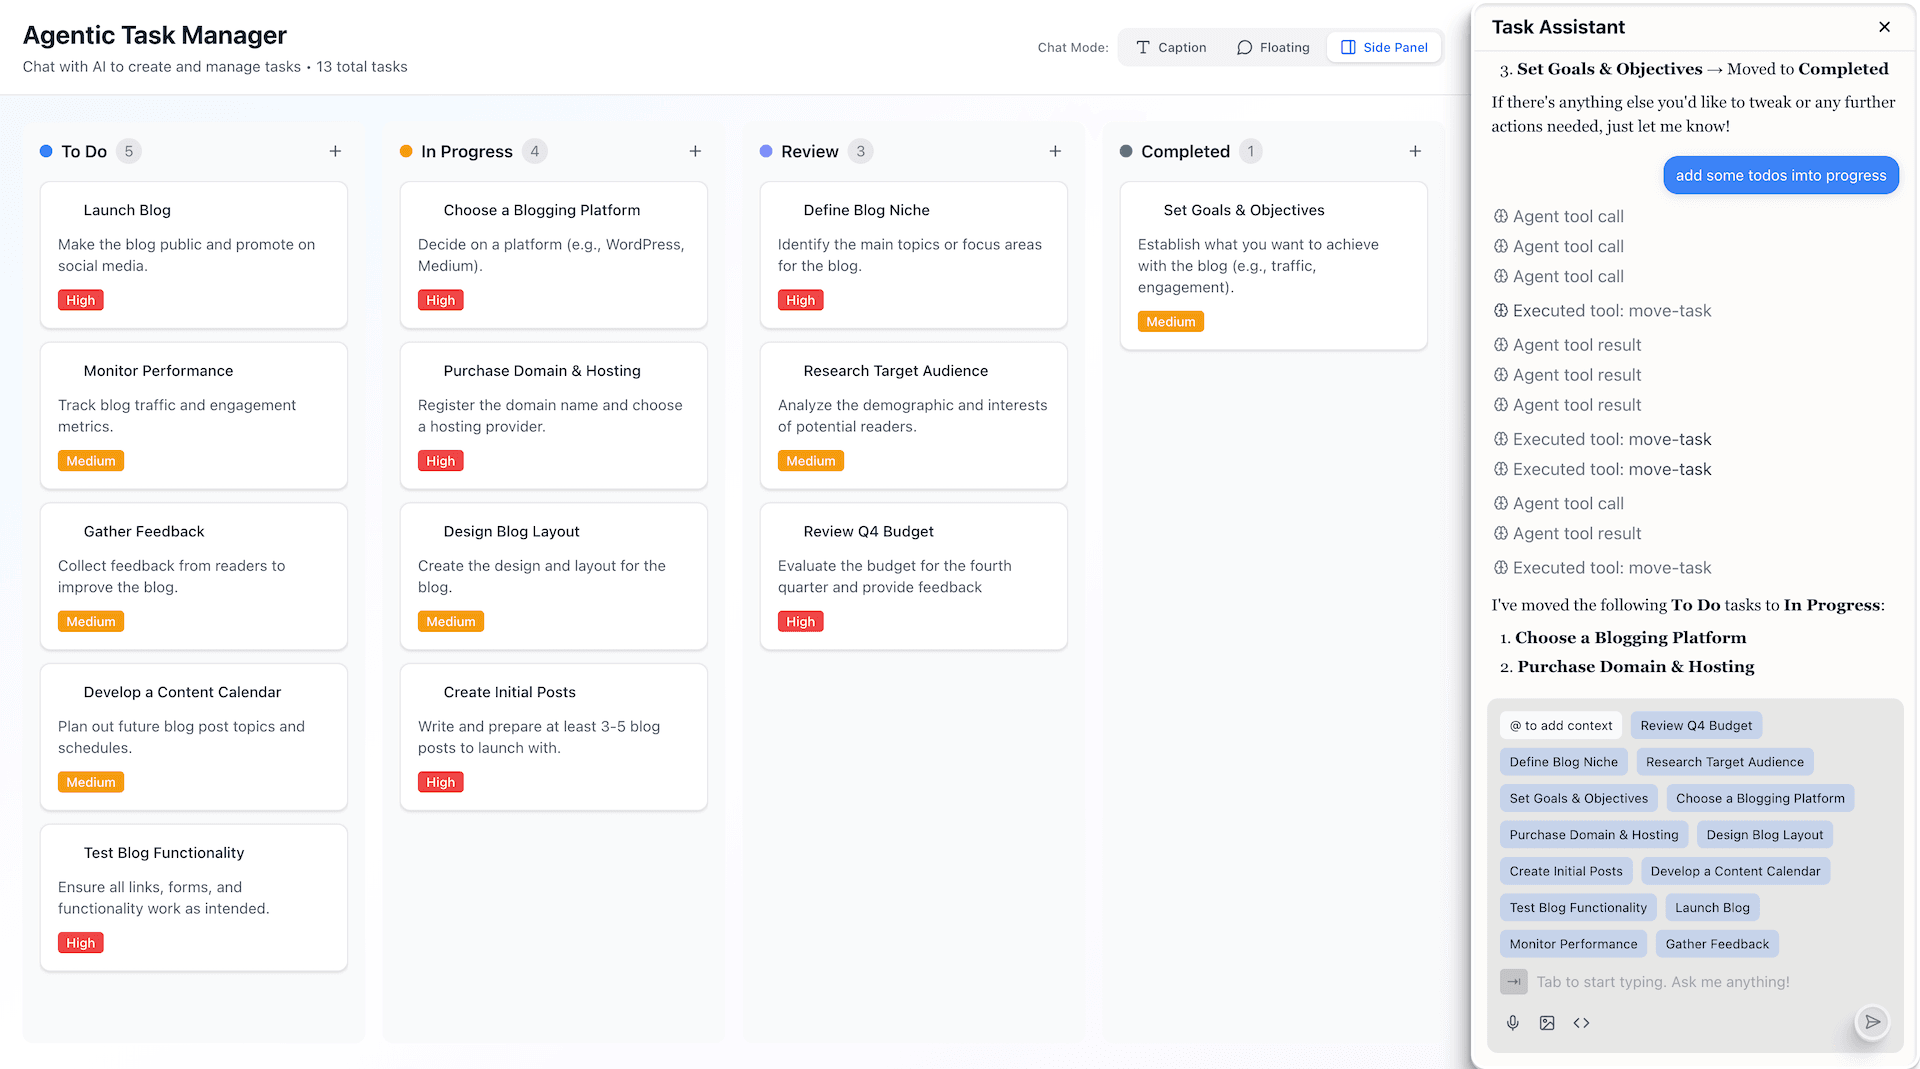Click the plus icon in To Do column
This screenshot has width=1920, height=1069.
tap(335, 151)
